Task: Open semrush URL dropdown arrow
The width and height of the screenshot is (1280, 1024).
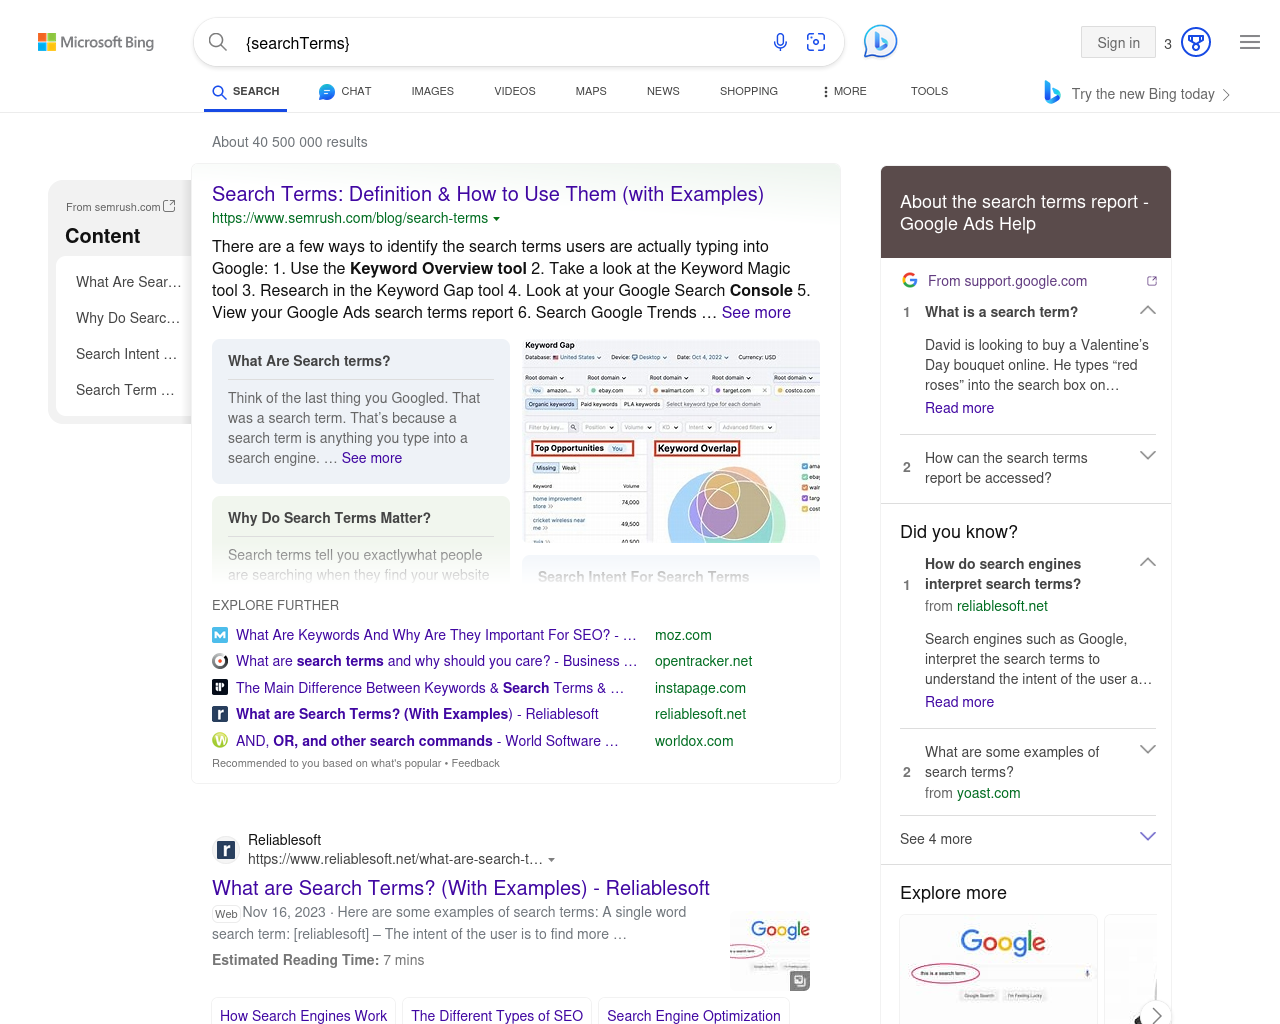Action: pos(497,219)
